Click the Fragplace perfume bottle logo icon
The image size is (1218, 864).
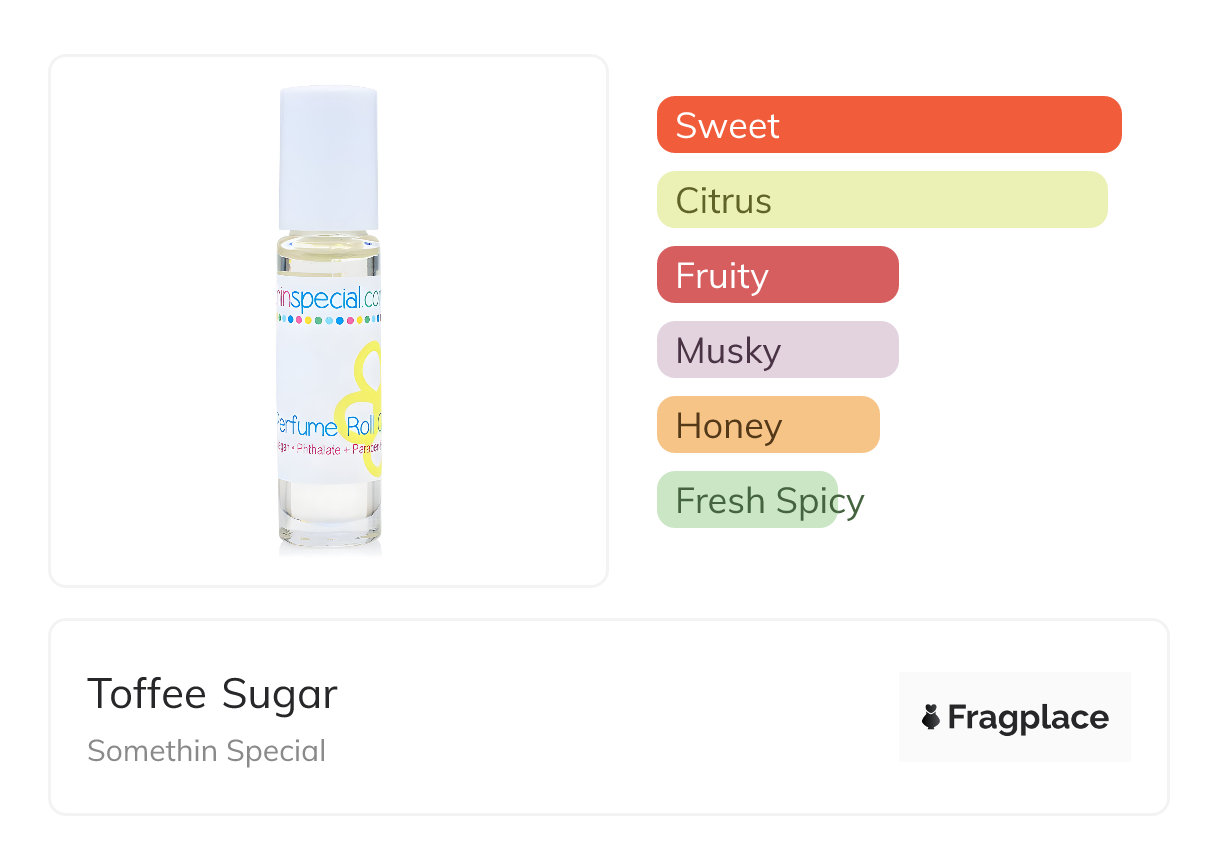point(931,717)
